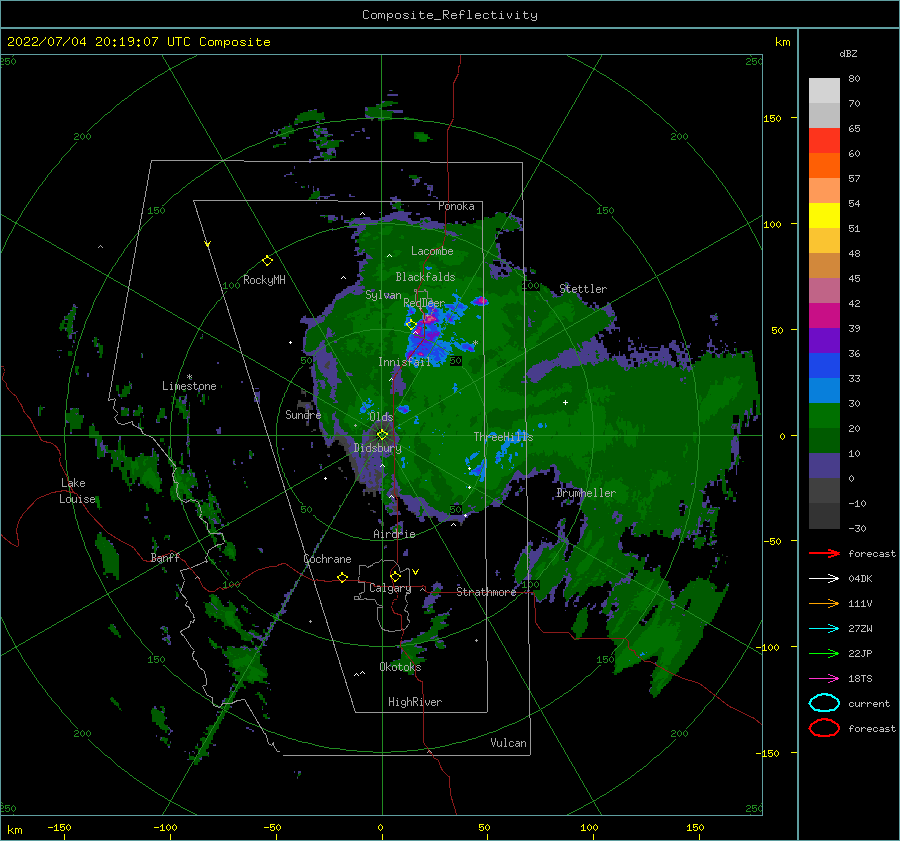
Task: Pick the bright green 20-30 dBZ swatch
Action: 824,415
